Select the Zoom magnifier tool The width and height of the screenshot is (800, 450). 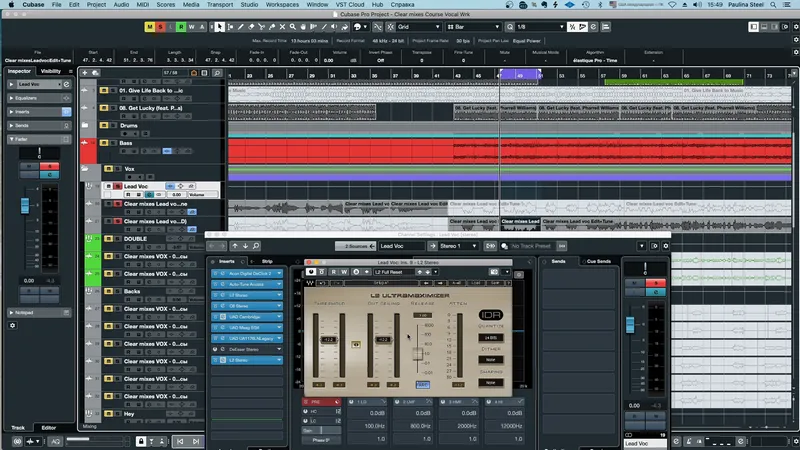click(293, 27)
